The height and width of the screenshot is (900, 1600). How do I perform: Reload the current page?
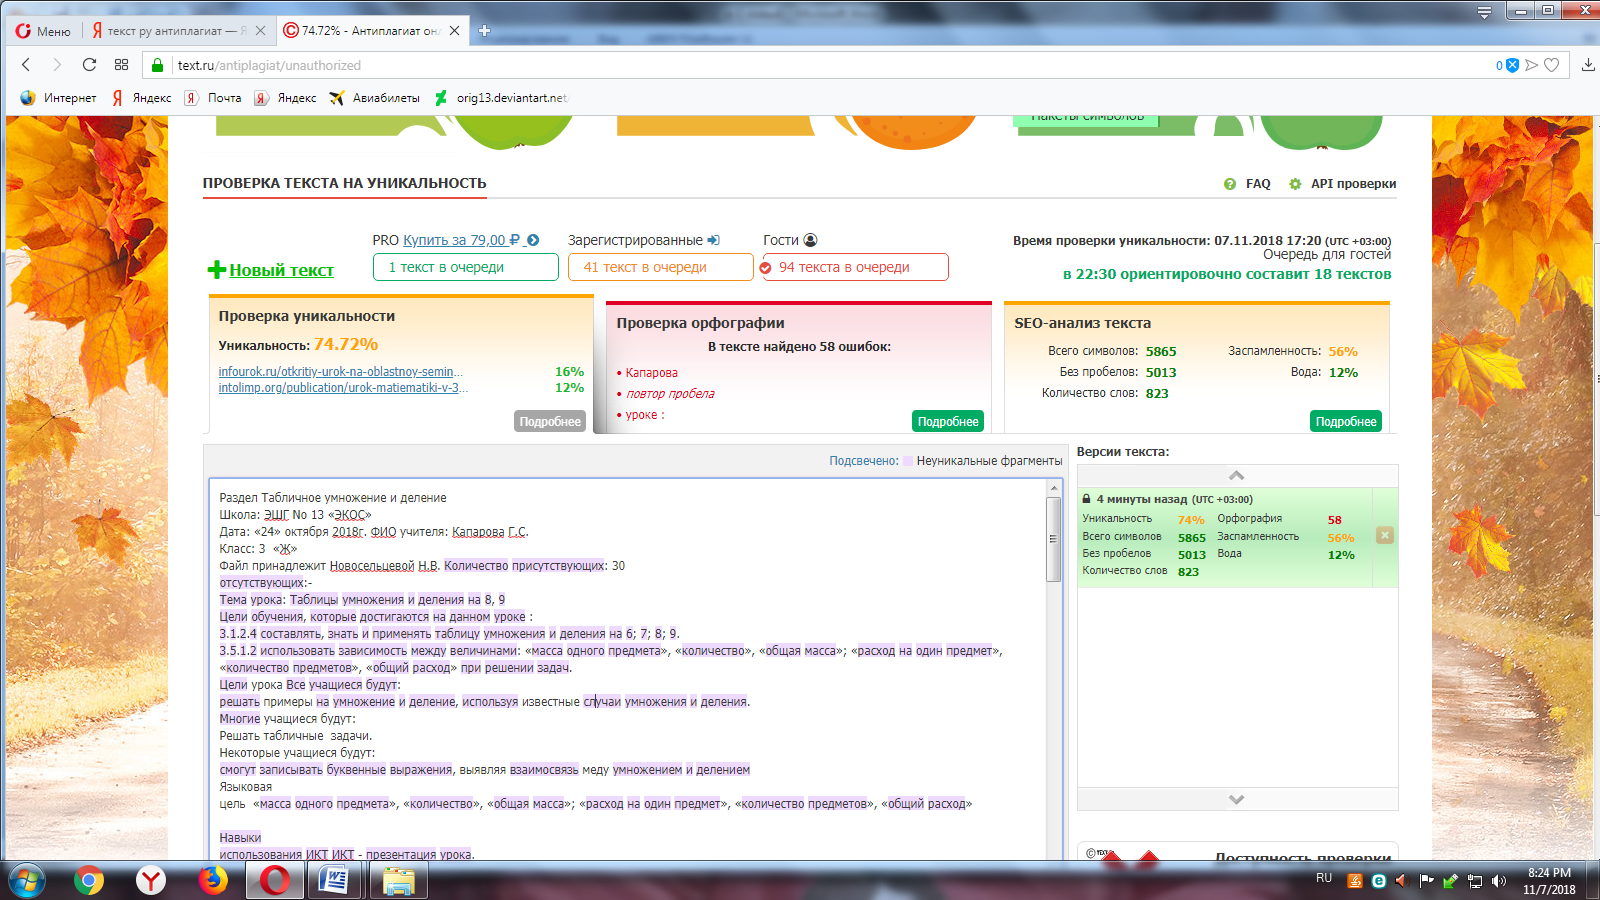89,65
